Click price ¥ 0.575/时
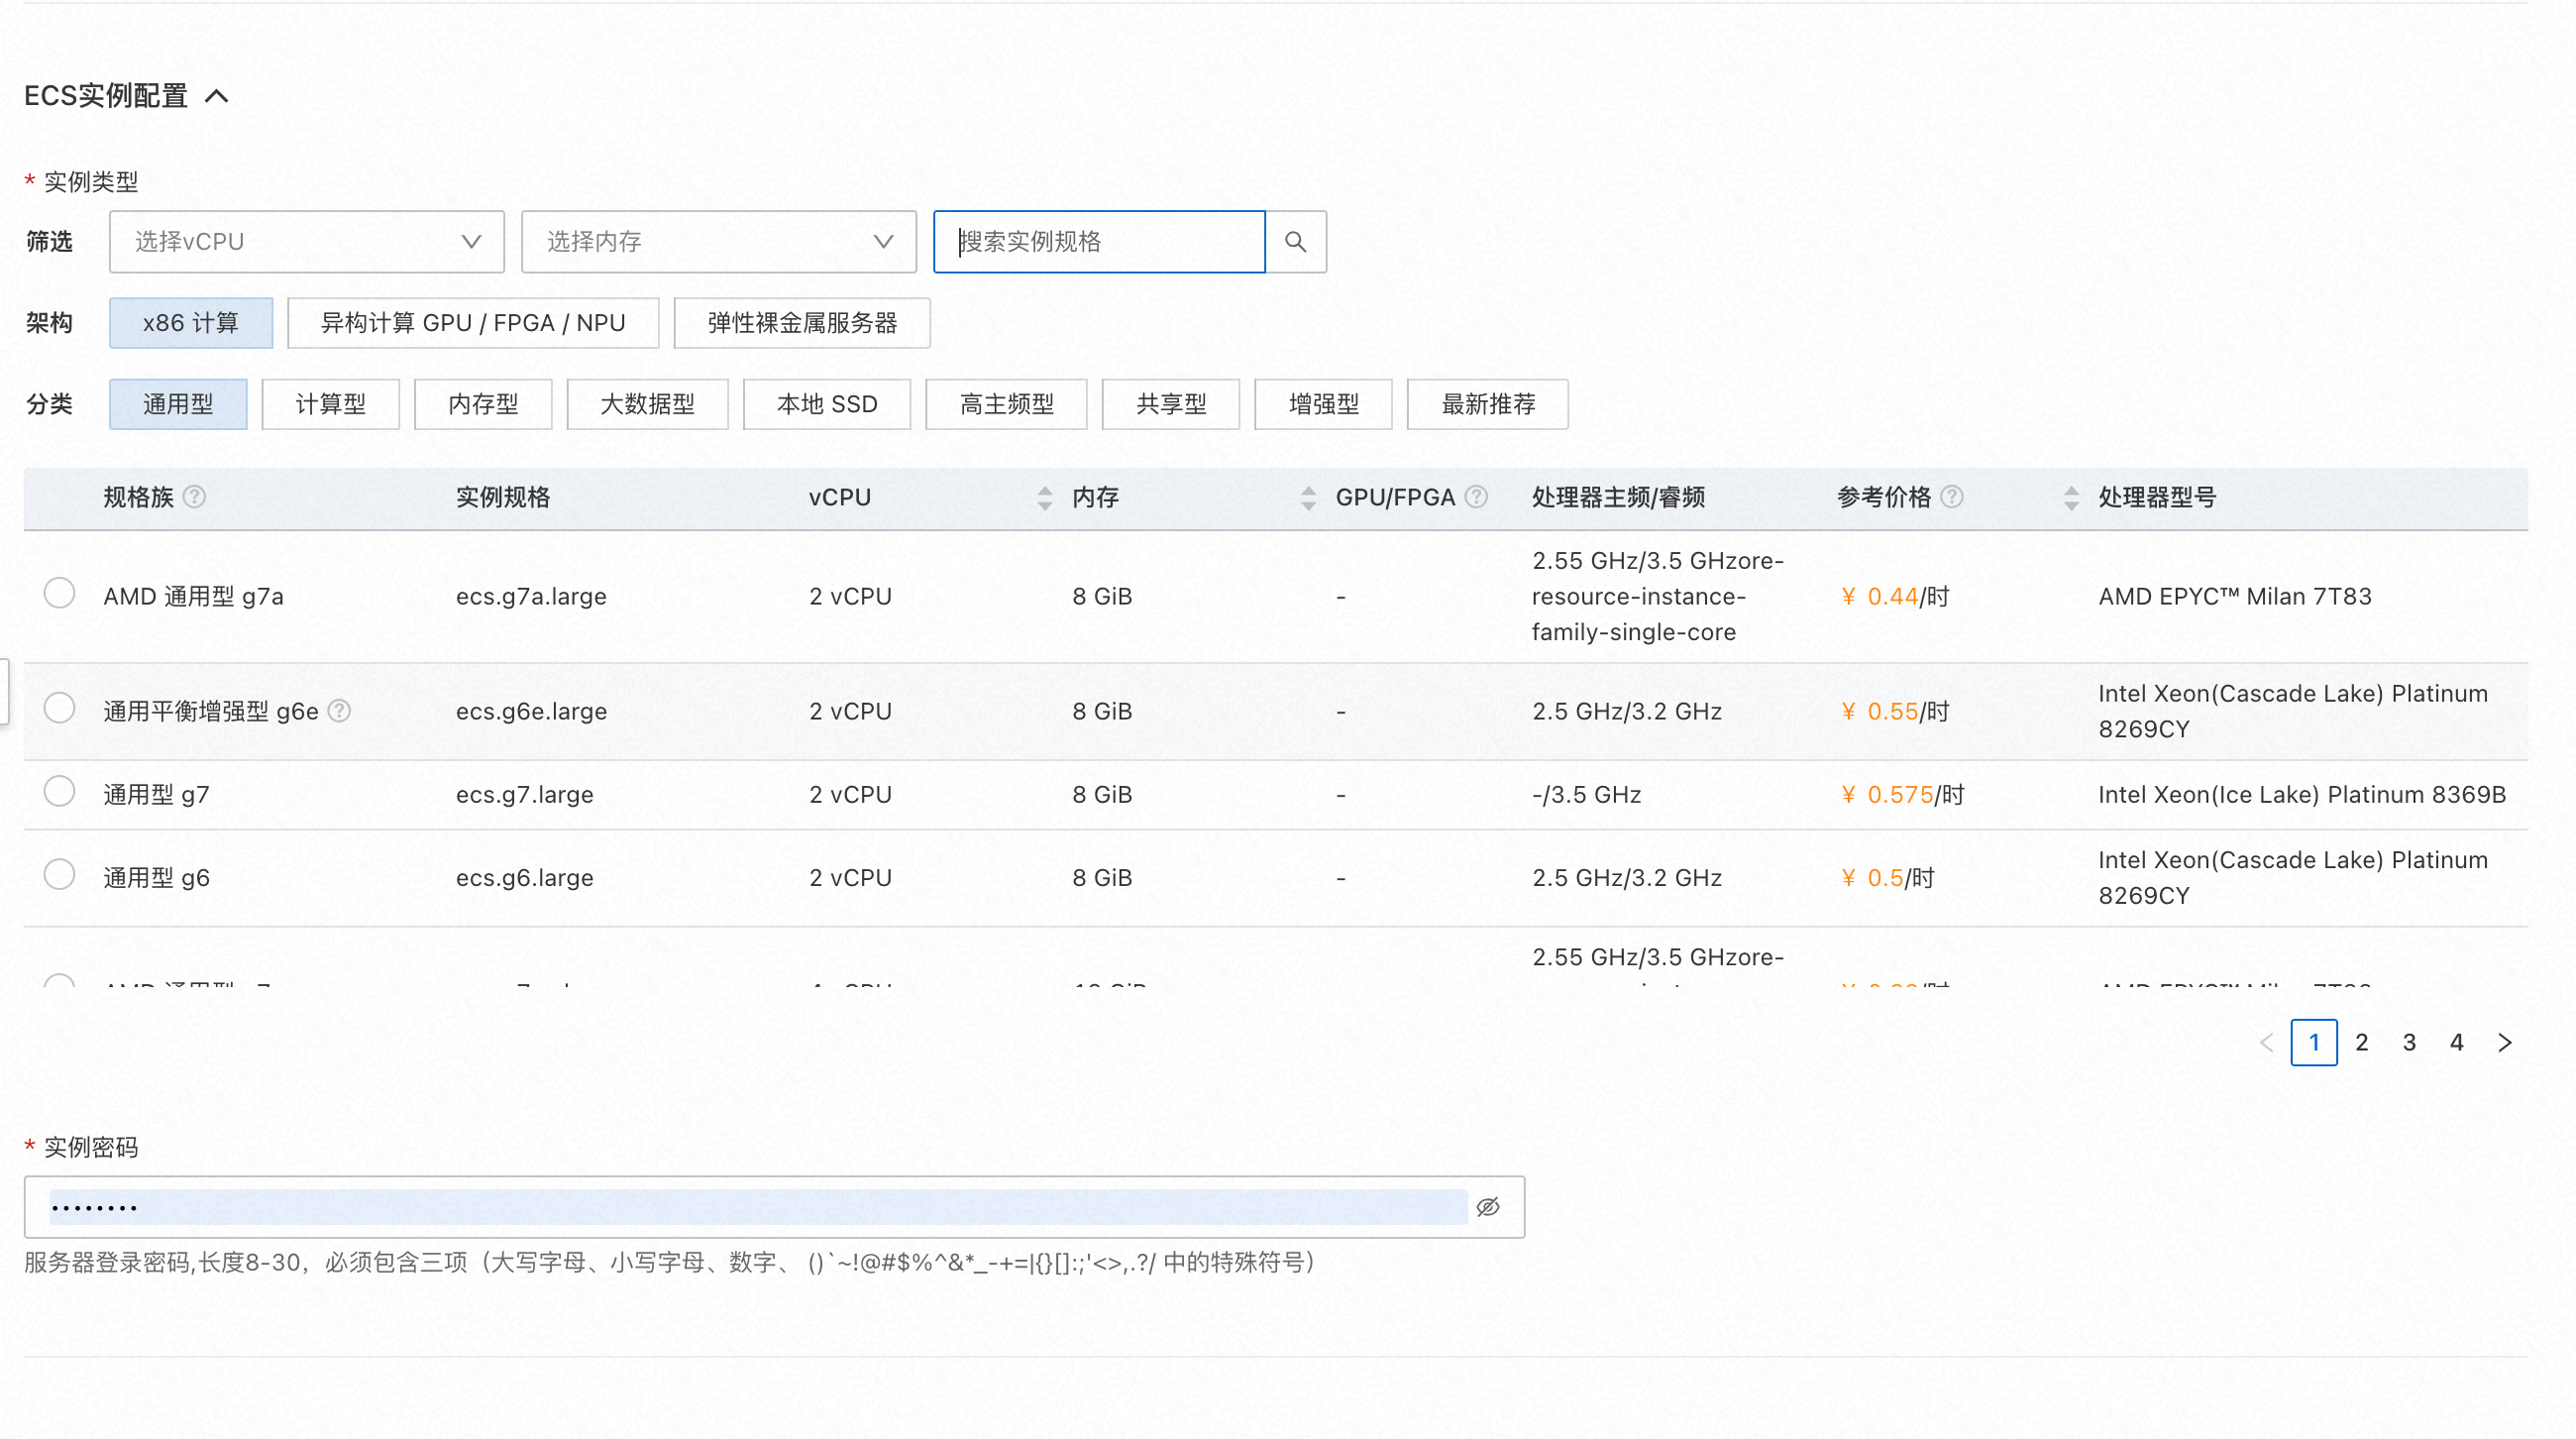Viewport: 2576px width, 1439px height. [1902, 794]
